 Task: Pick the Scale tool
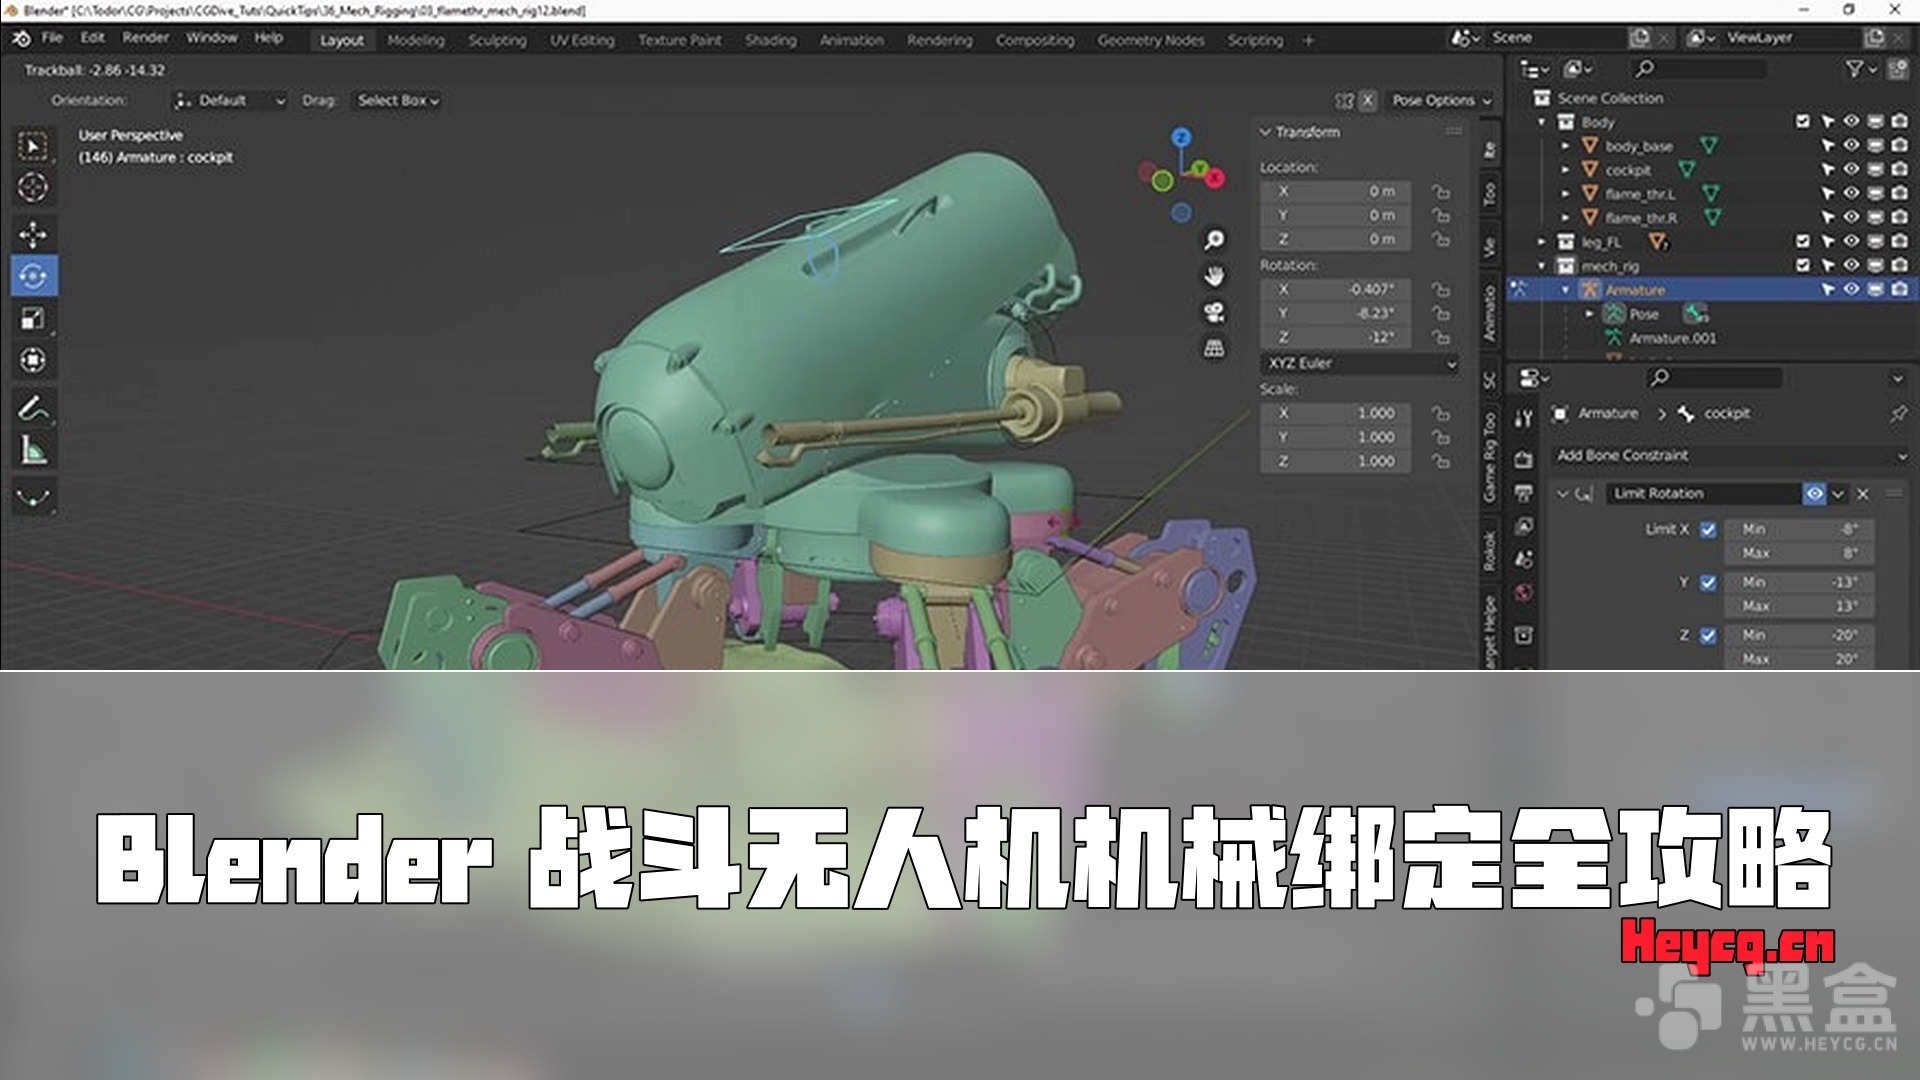(x=33, y=318)
